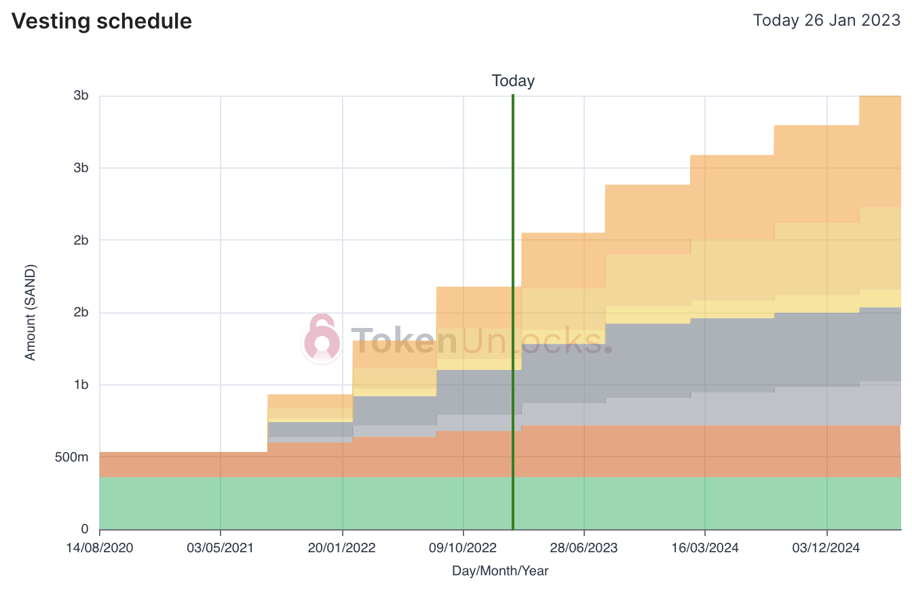Click the 20/01/2022 x-axis date label
This screenshot has width=912, height=599.
pos(342,548)
